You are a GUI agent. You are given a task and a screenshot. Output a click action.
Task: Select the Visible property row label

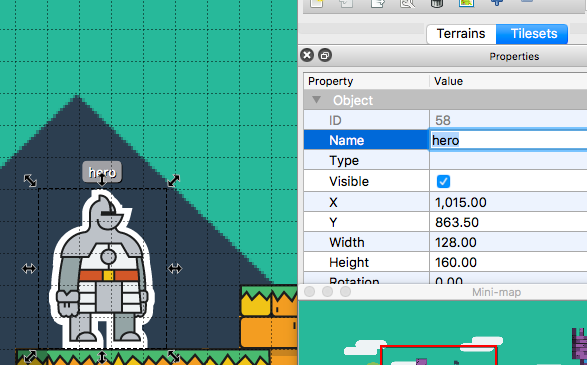coord(349,182)
